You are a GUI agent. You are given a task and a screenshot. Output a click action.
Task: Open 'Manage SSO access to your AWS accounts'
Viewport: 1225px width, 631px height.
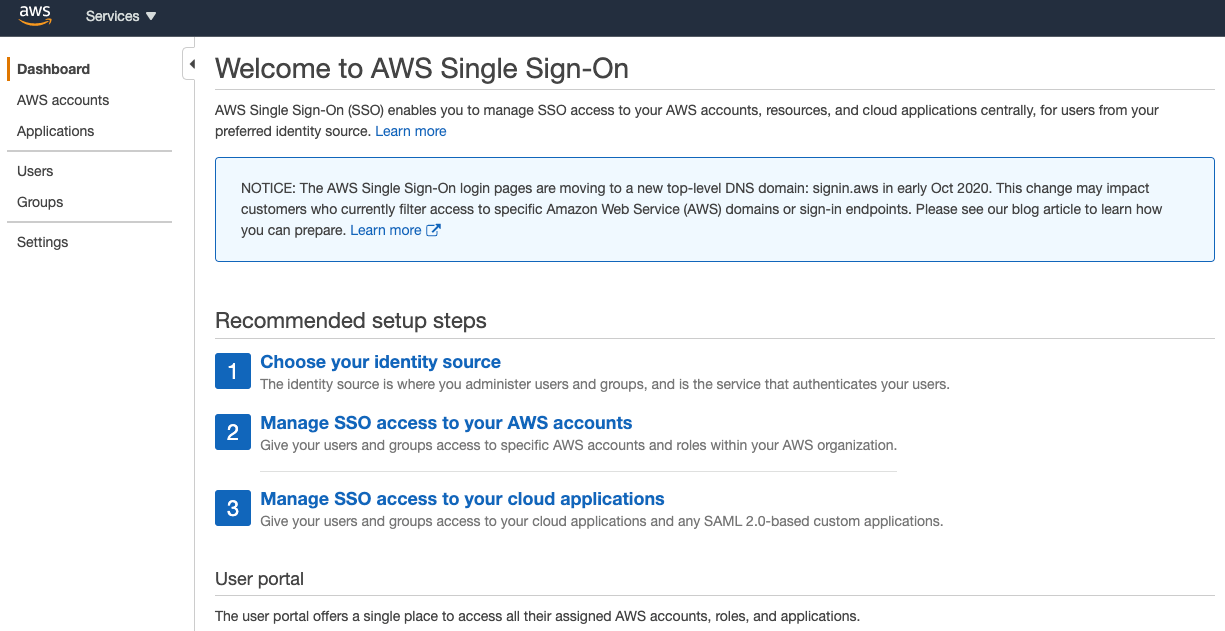[446, 423]
